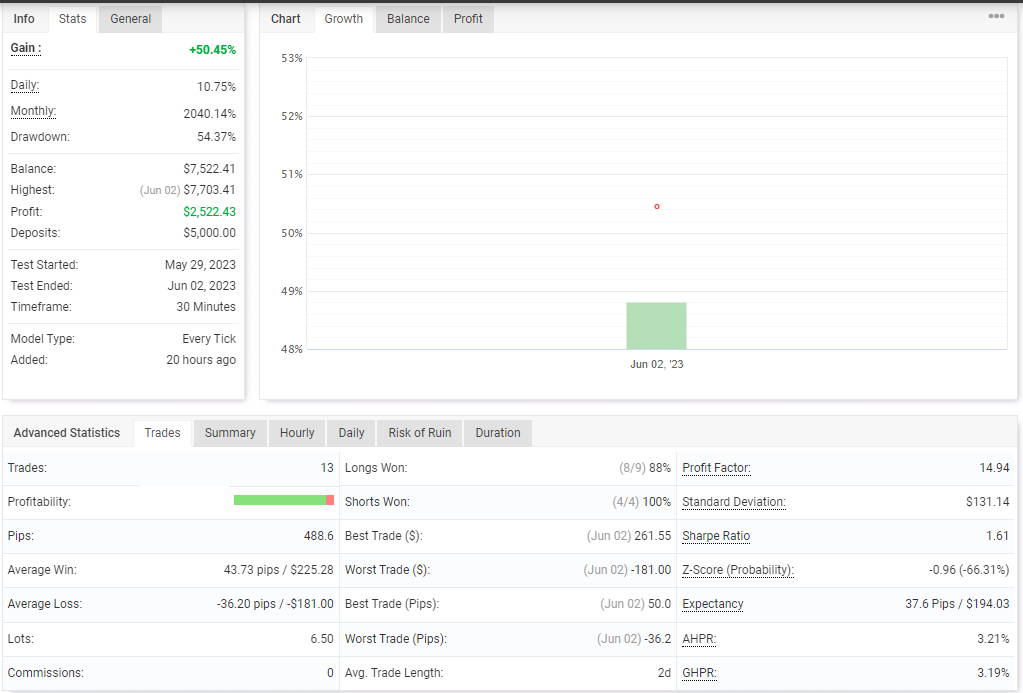
Task: Click the (4/4) 100% shorts won value
Action: tap(642, 502)
